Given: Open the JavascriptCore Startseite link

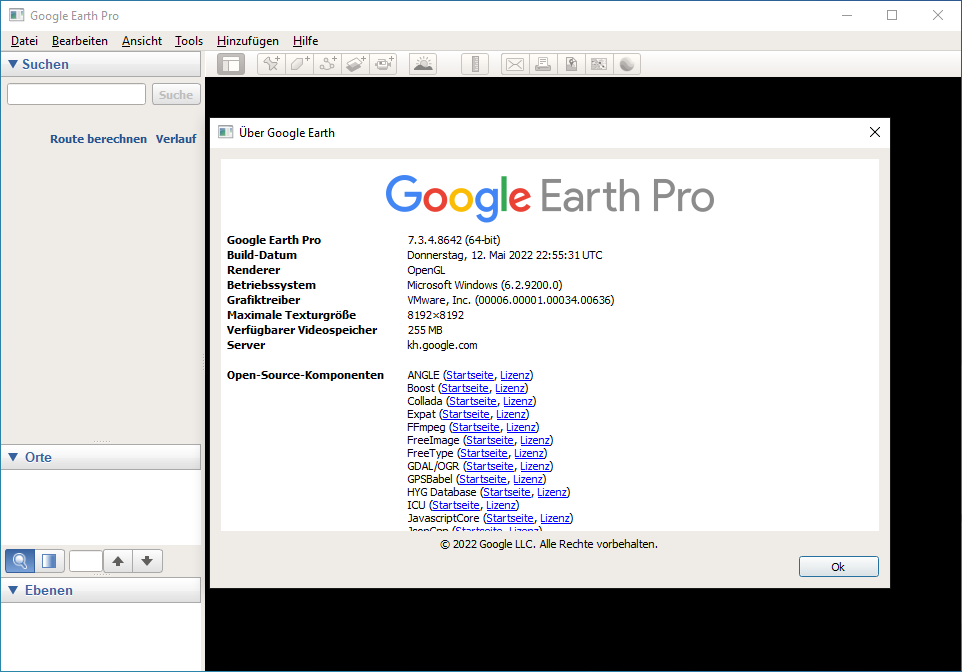Looking at the screenshot, I should point(510,518).
